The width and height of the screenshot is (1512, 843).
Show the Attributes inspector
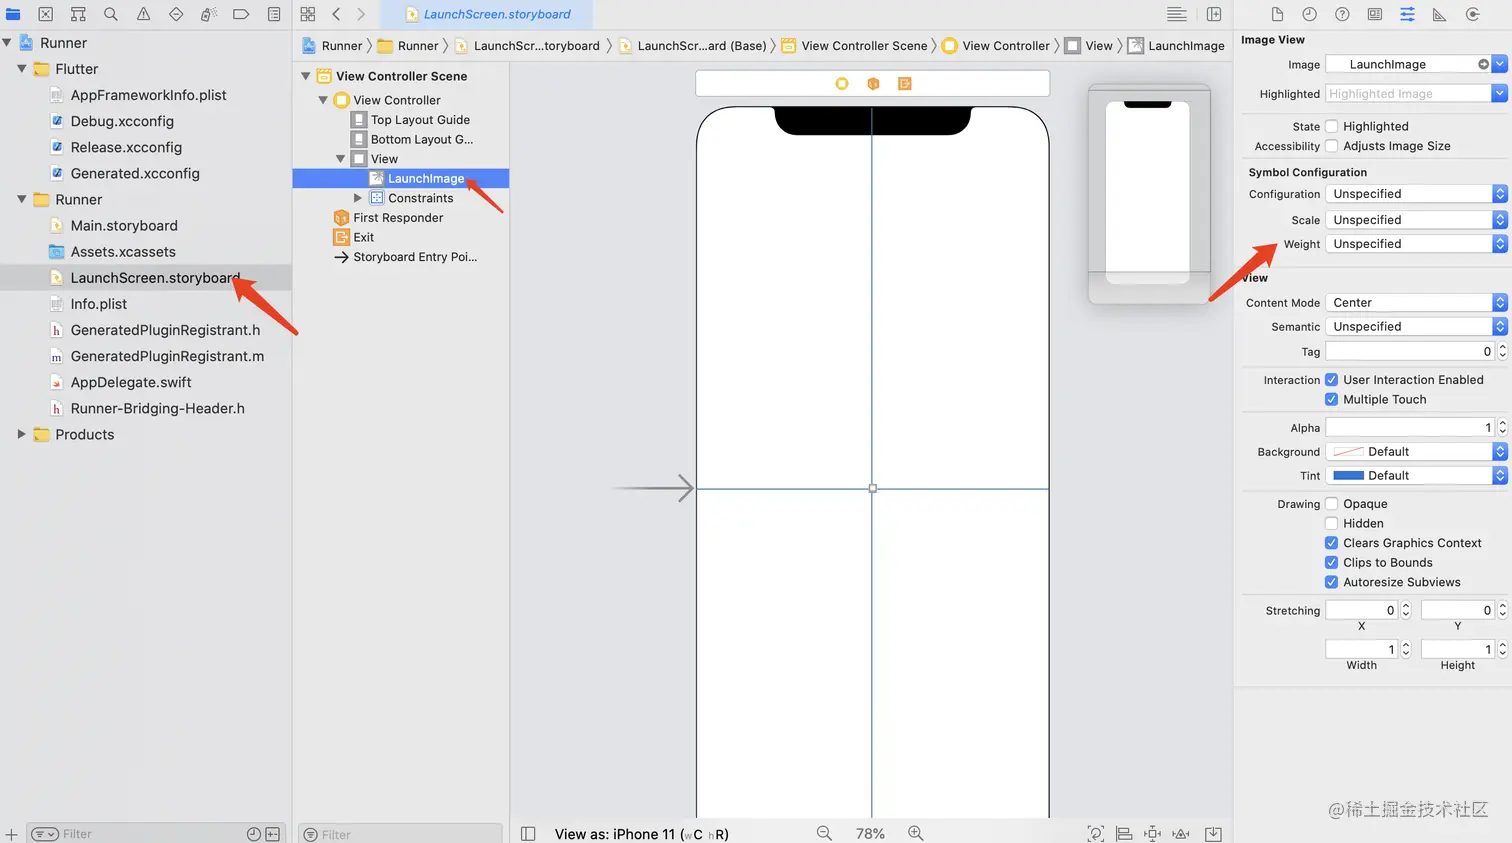(1407, 14)
